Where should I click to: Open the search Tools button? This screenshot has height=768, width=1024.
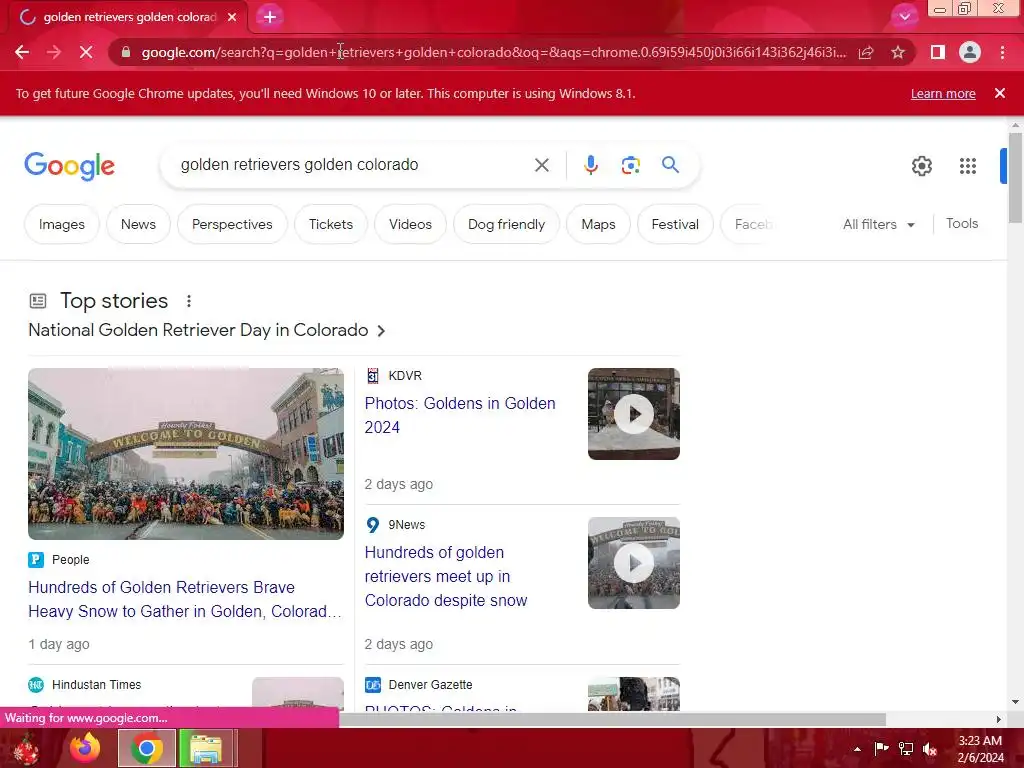pyautogui.click(x=961, y=223)
